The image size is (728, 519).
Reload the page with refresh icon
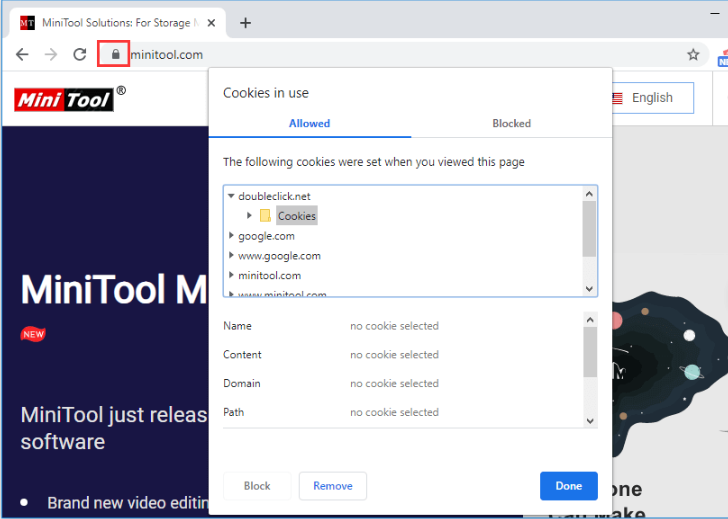pos(80,55)
